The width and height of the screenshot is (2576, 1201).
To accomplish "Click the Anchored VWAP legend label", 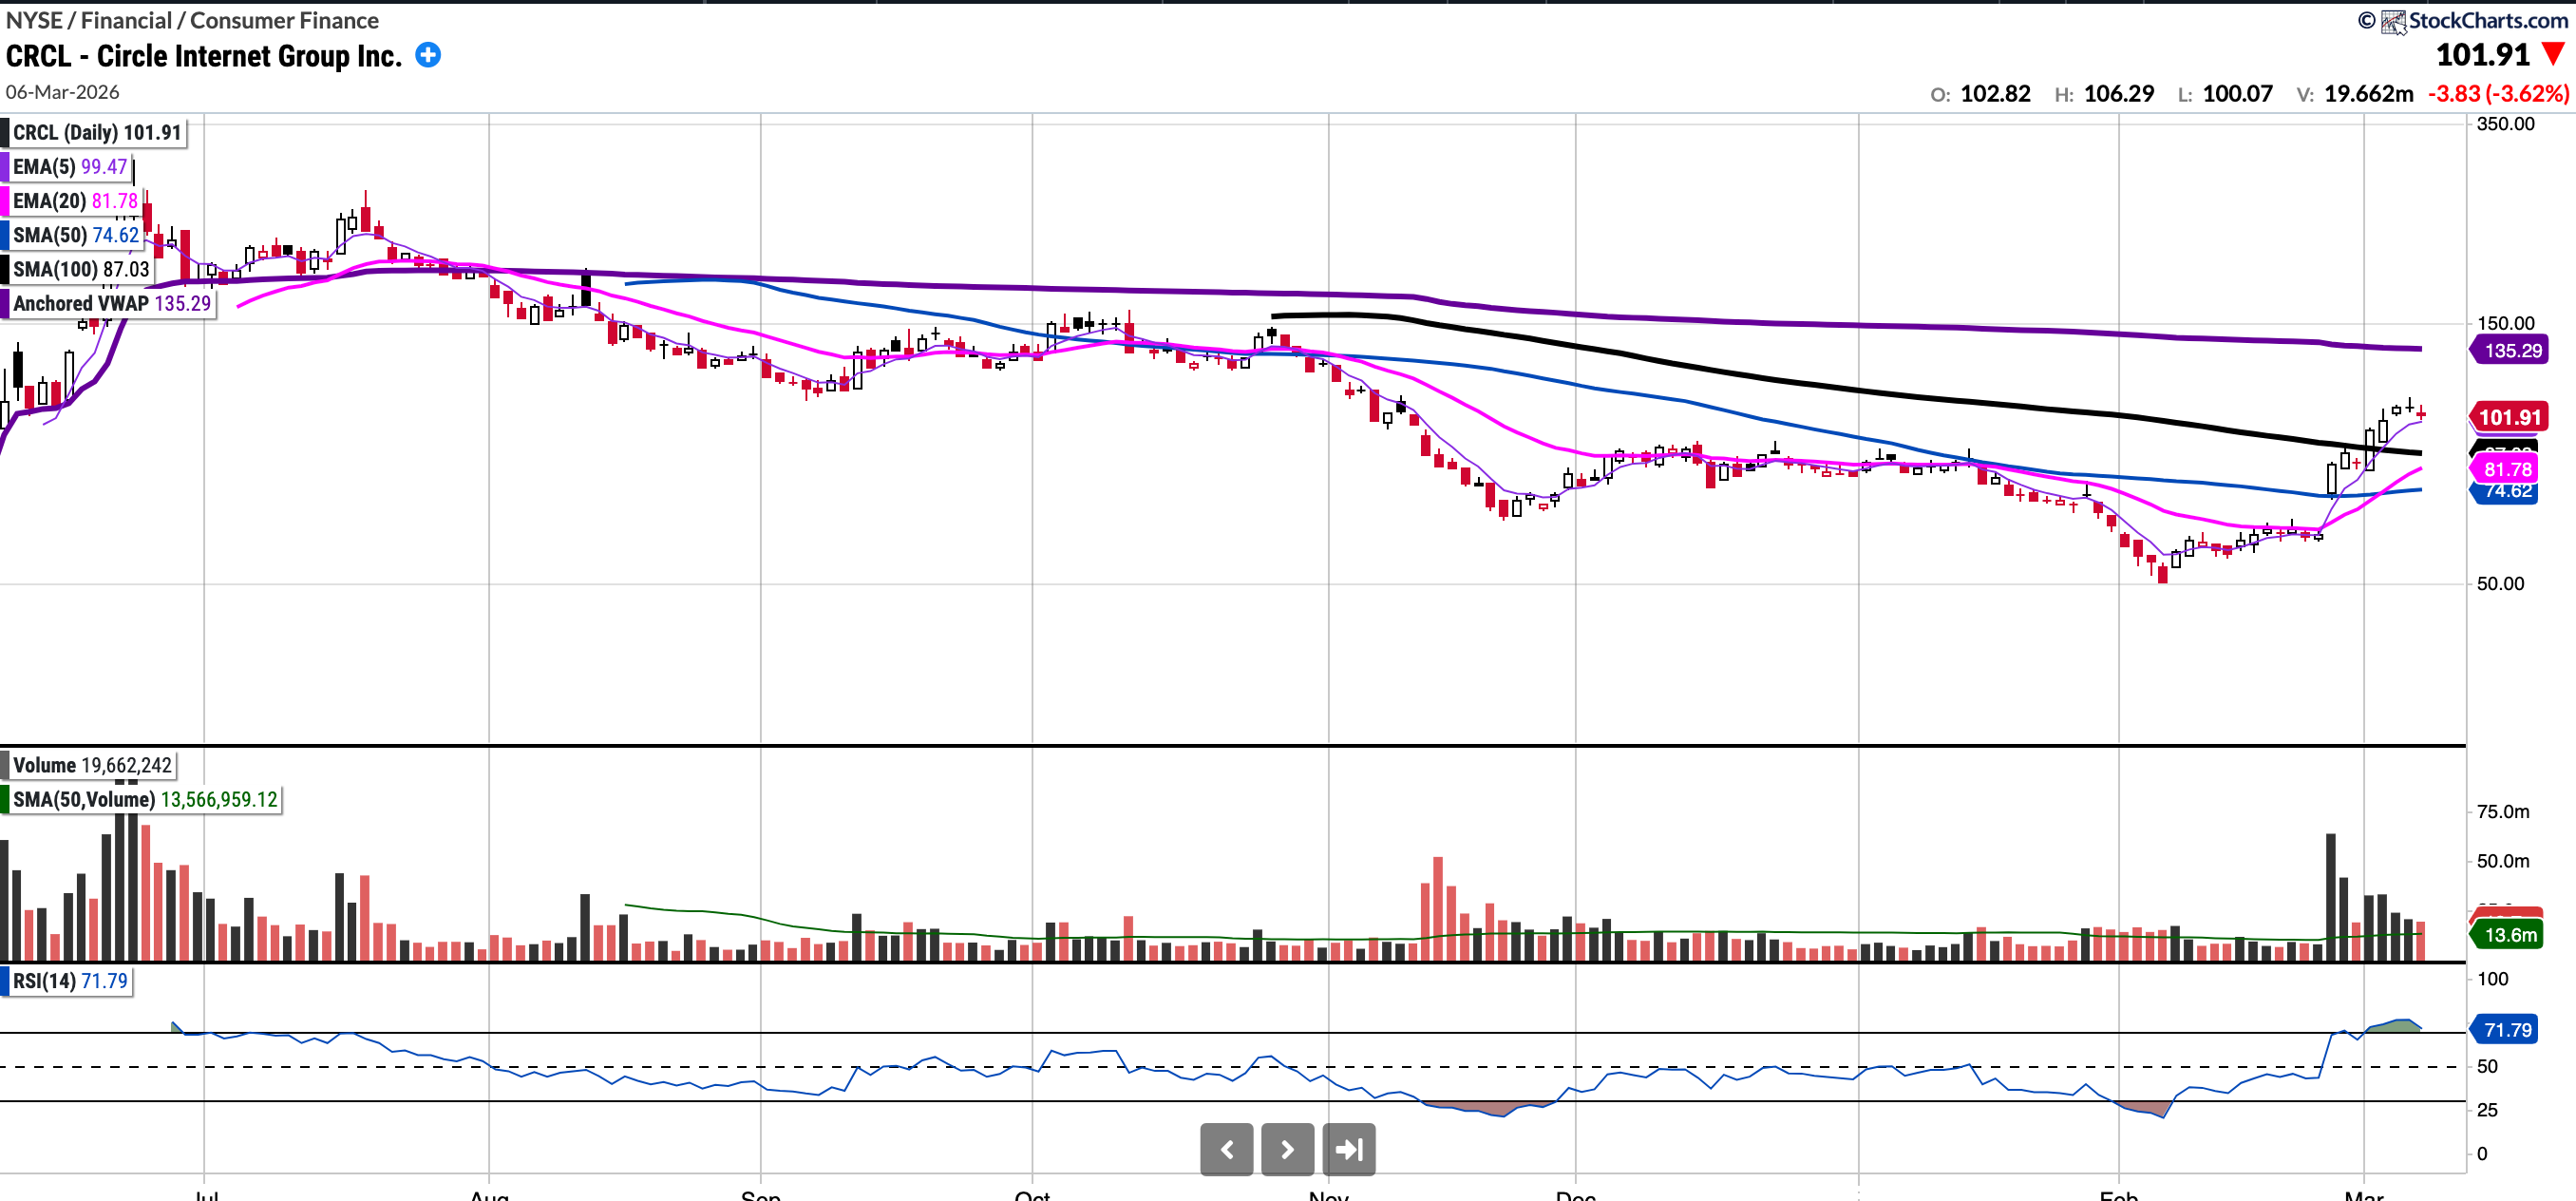I will coord(110,303).
